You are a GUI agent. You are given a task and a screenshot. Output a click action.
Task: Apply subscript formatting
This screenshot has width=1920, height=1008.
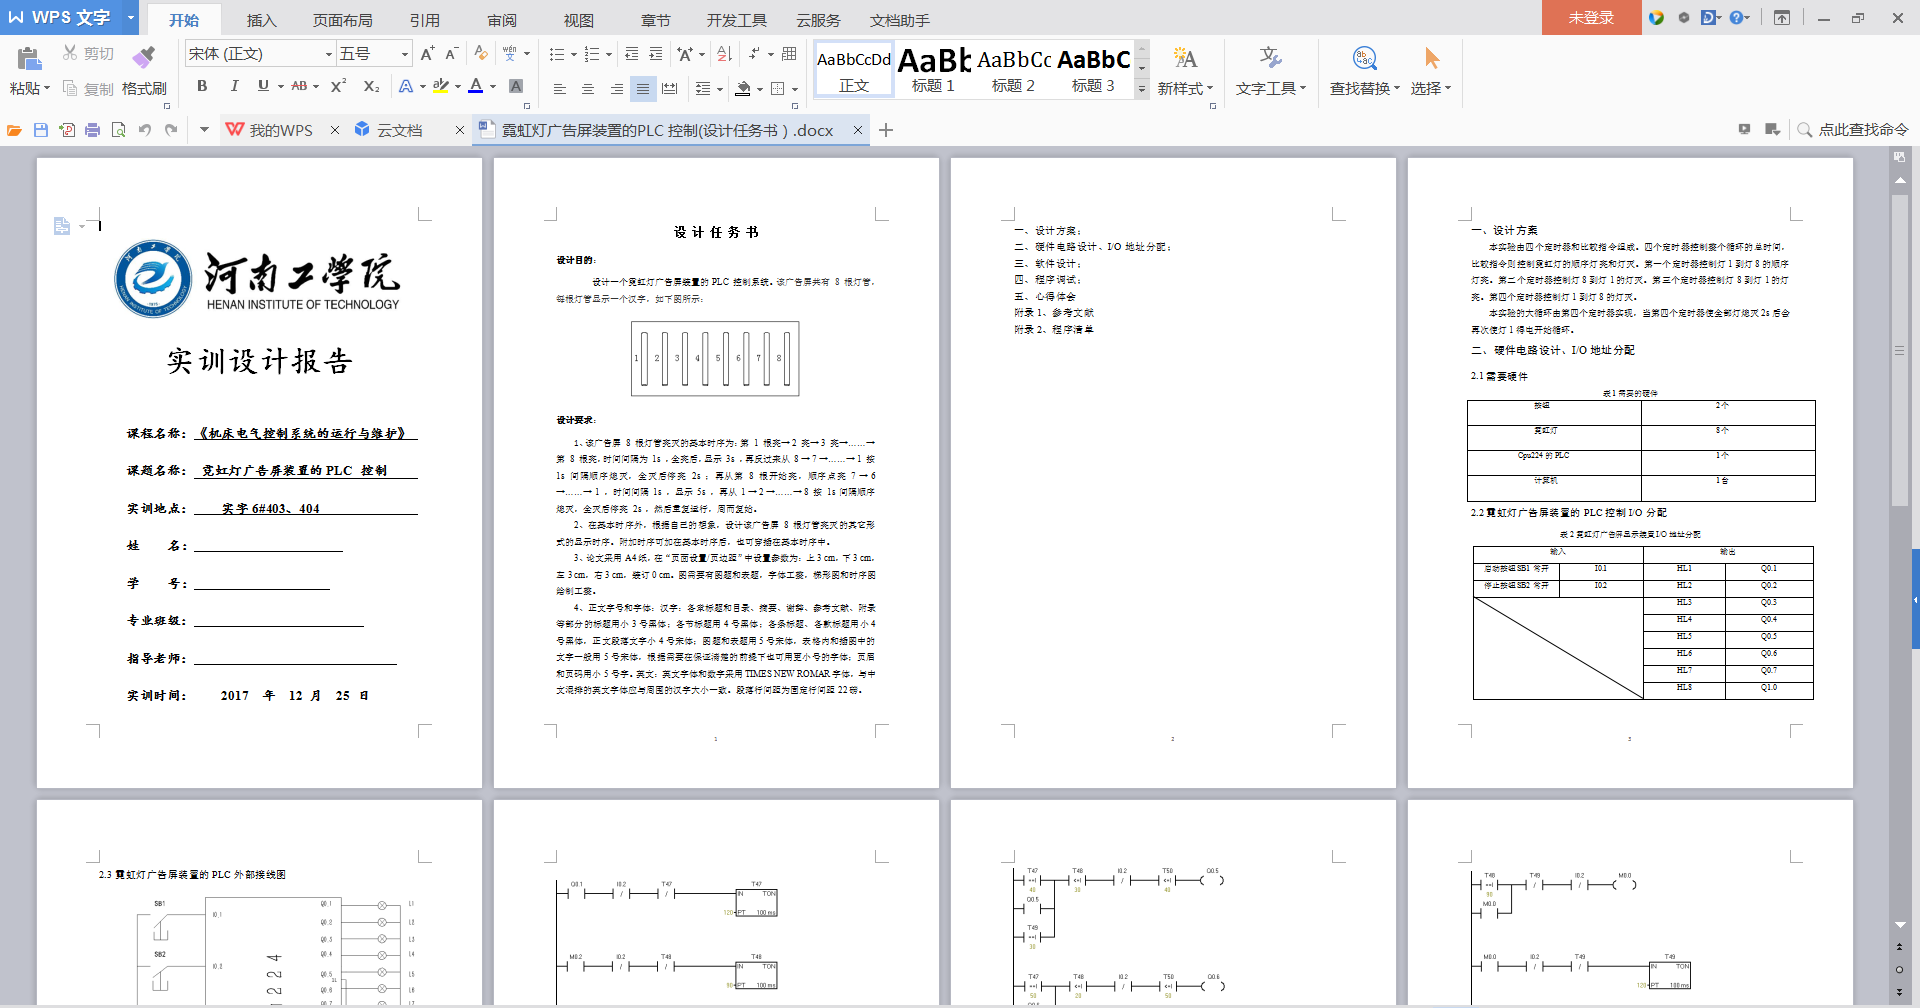click(x=371, y=87)
